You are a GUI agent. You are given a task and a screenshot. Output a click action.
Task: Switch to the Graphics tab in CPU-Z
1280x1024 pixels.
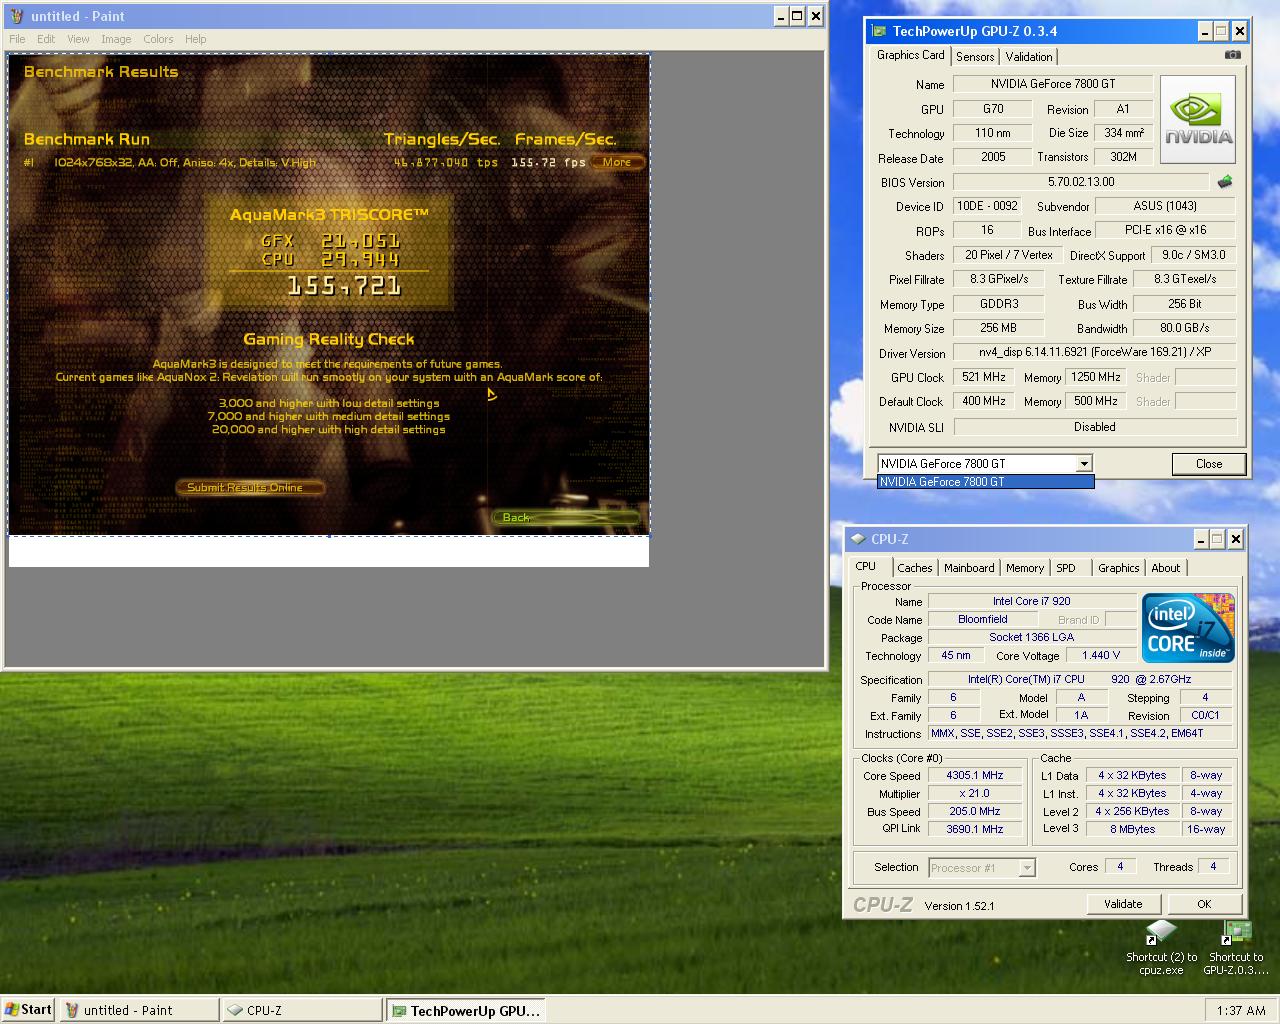tap(1118, 568)
